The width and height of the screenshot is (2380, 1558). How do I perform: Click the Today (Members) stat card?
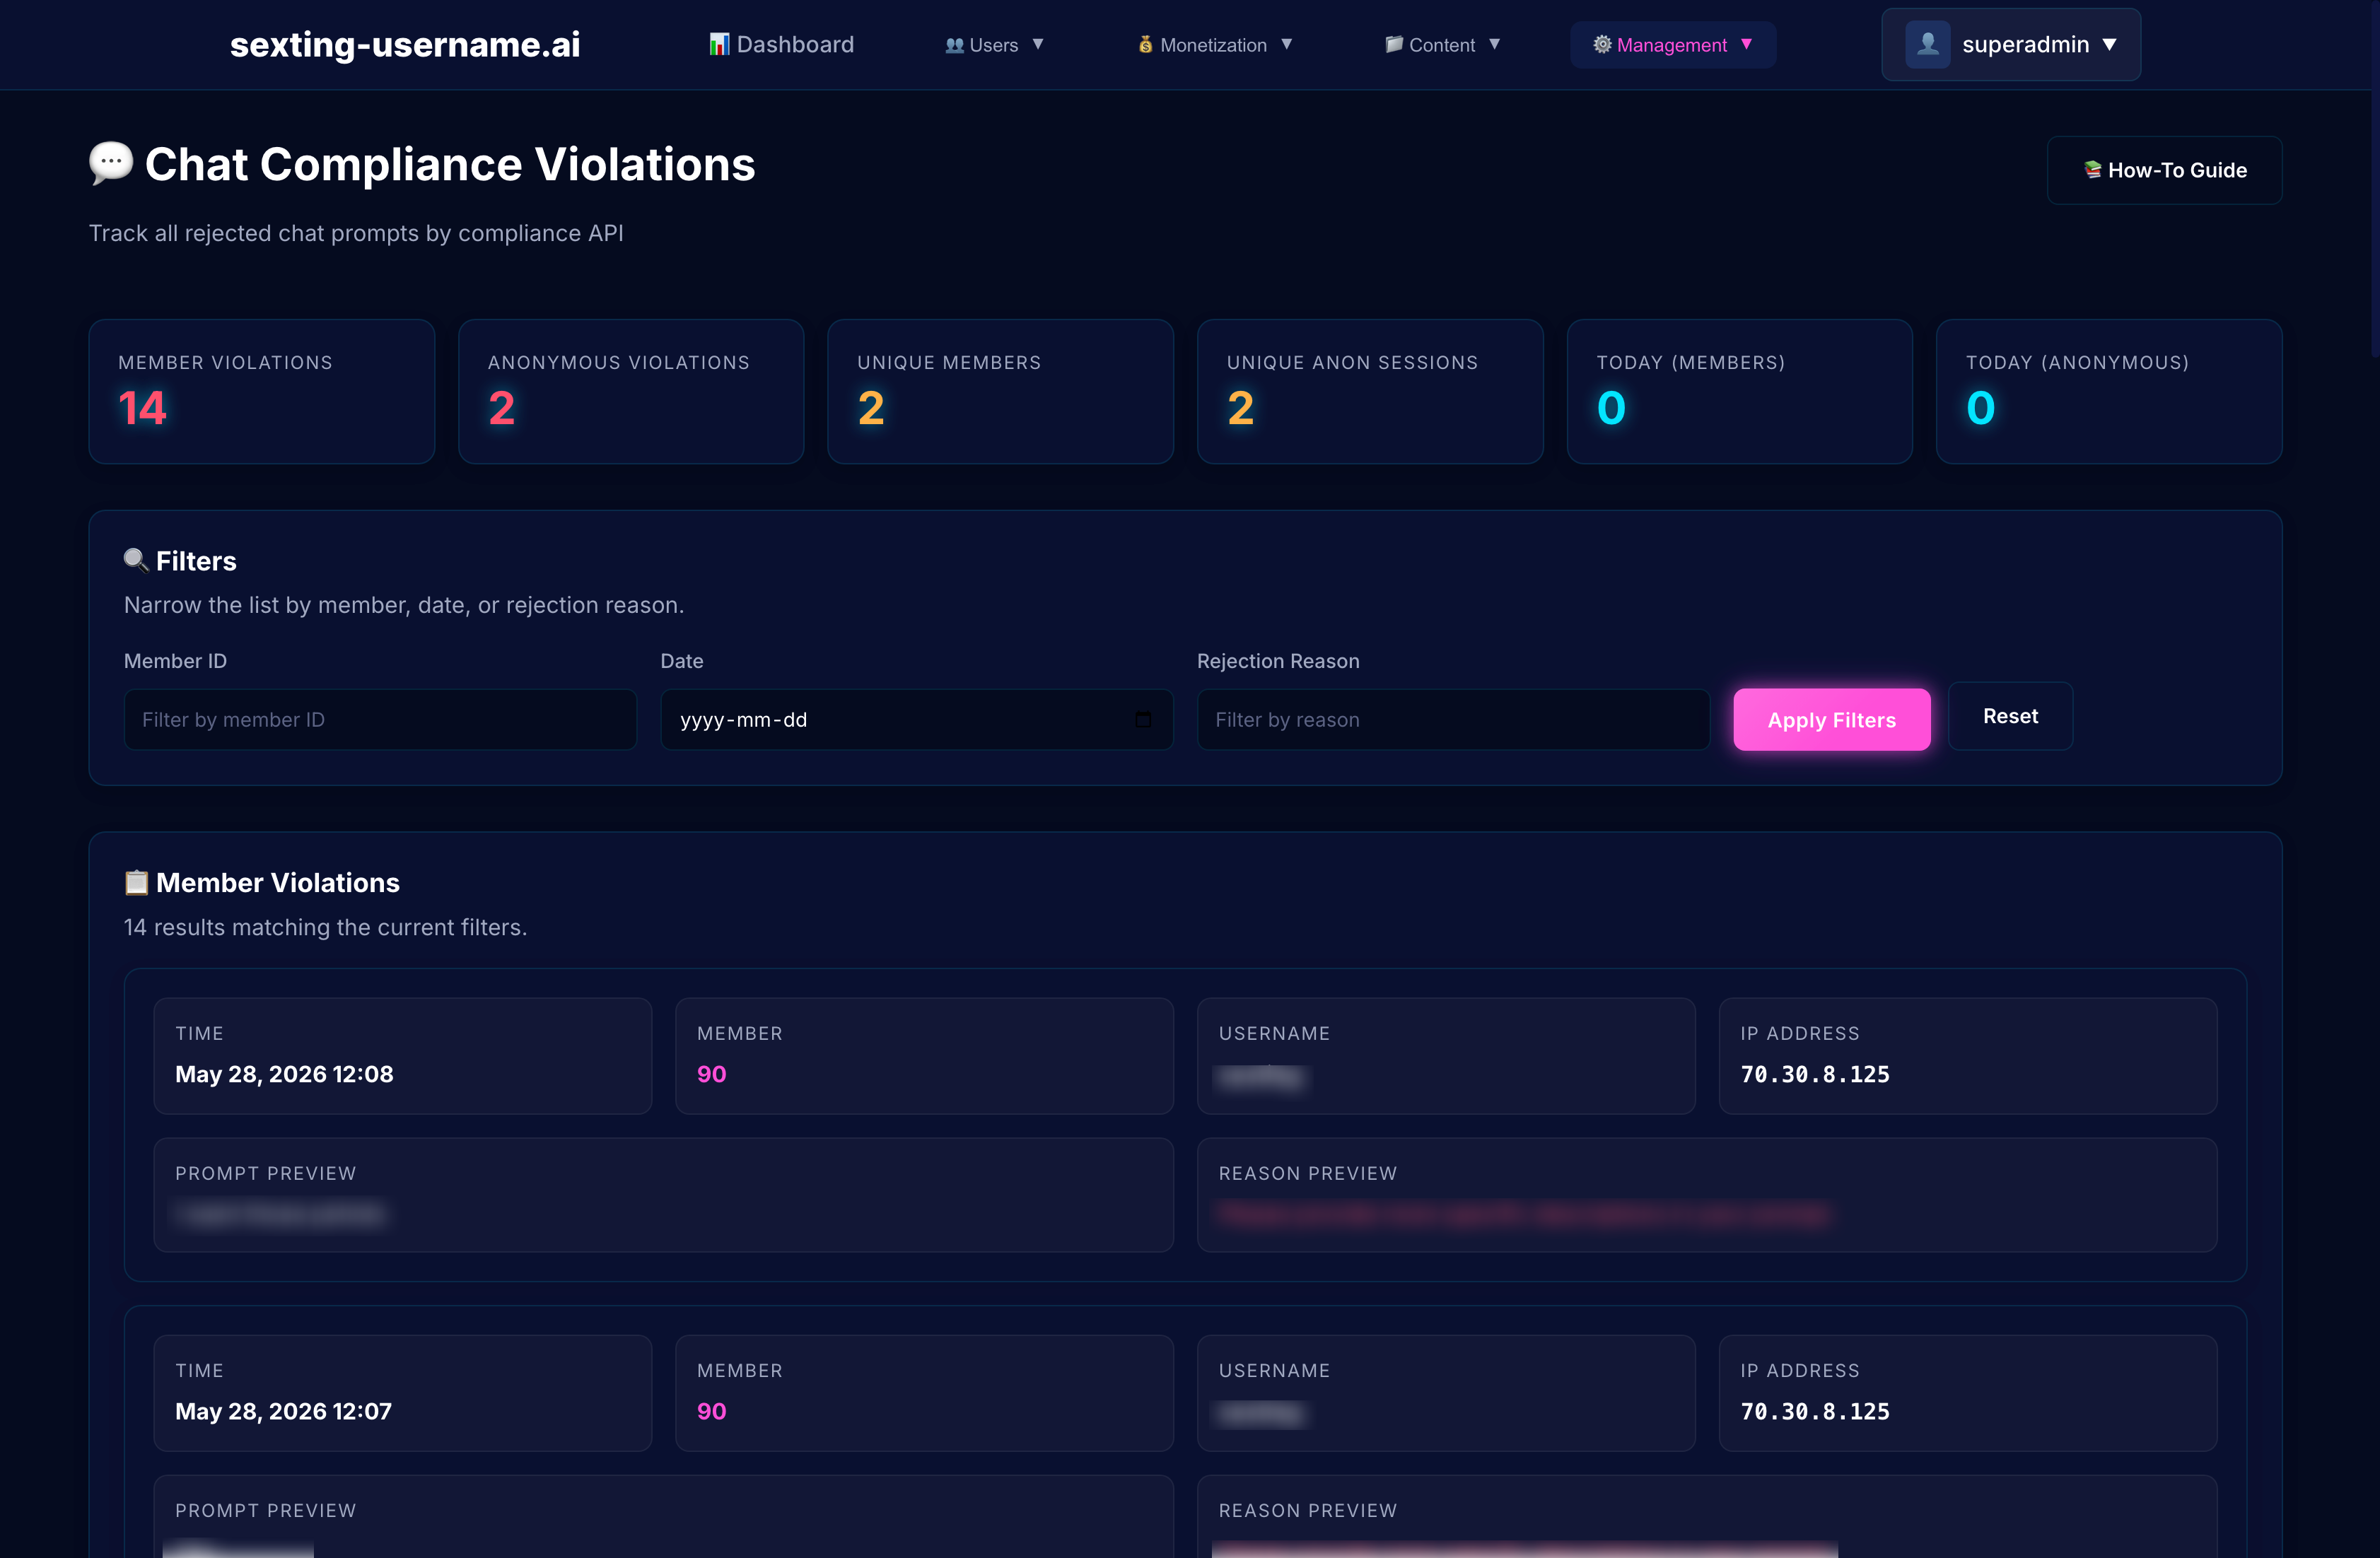1739,391
